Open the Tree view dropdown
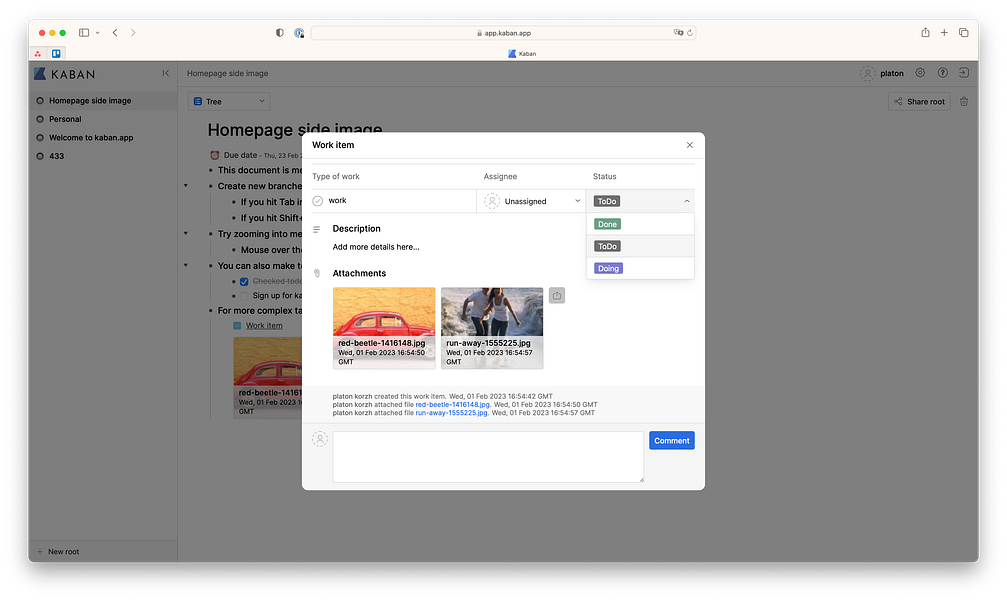1007x600 pixels. 229,101
